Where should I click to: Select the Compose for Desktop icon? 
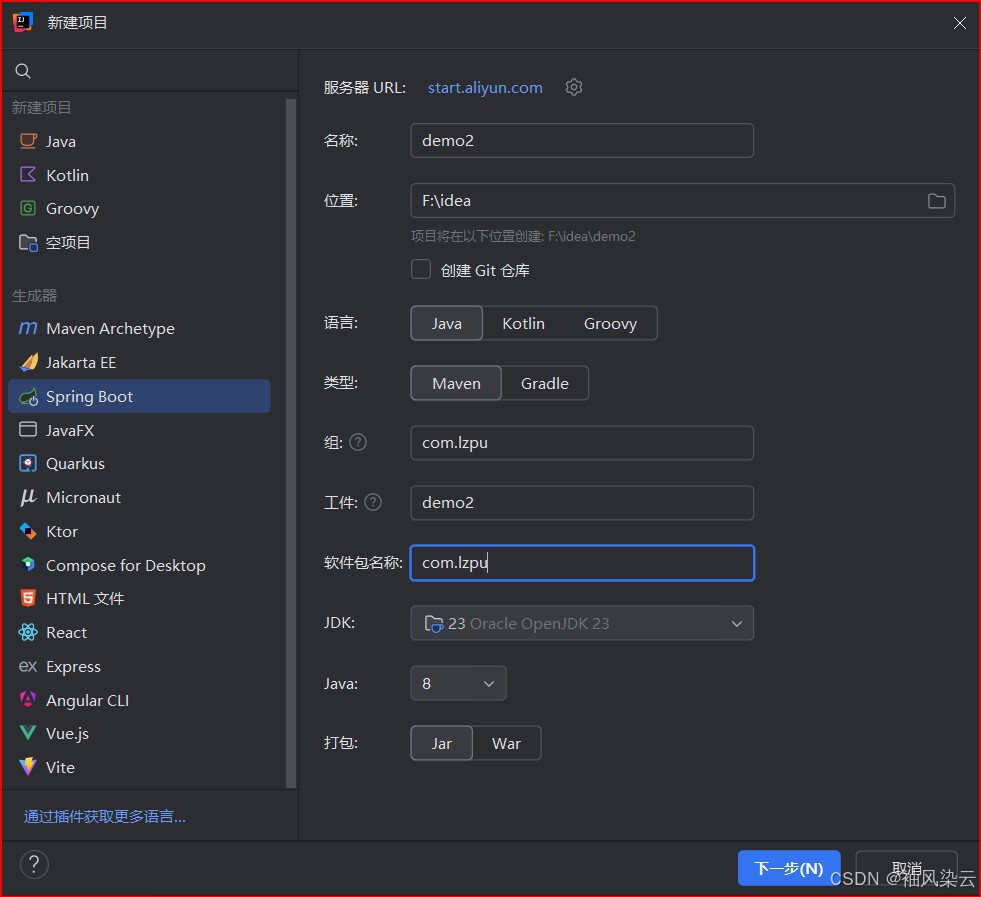coord(28,564)
